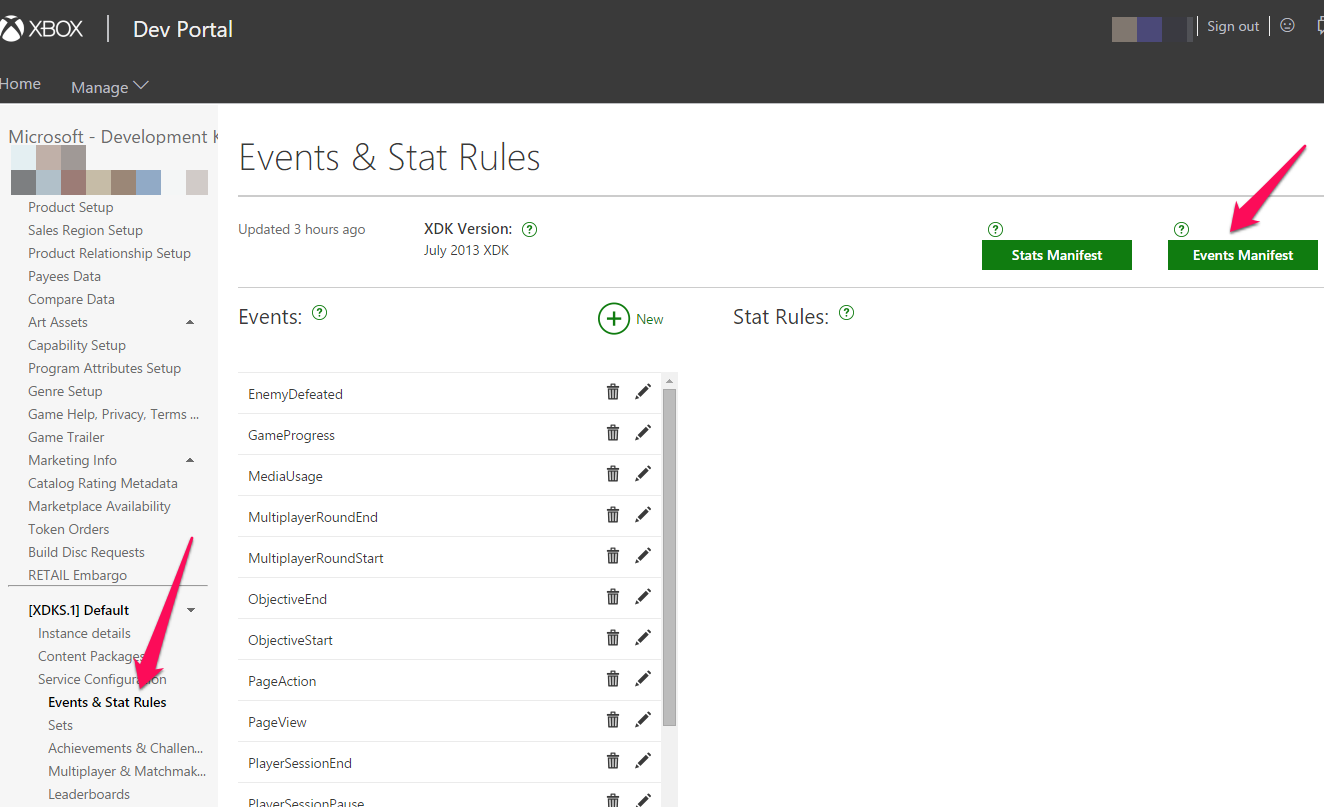Open Product Relationship Setup
The image size is (1324, 807).
point(110,253)
